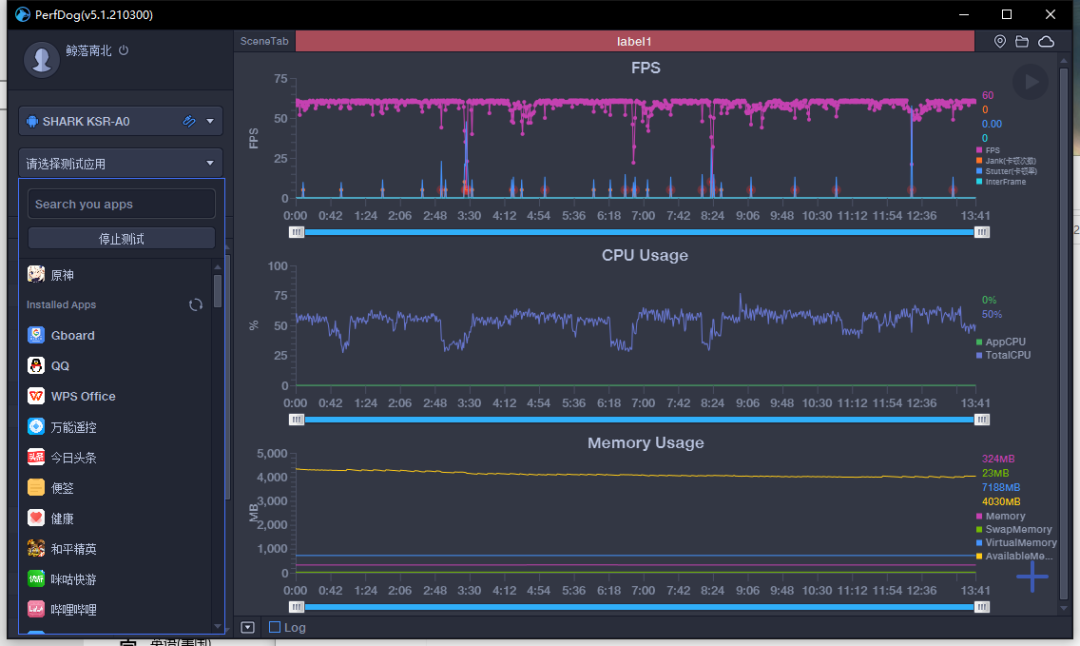Viewport: 1080px width, 646px height.
Task: Click Memory Usage right range slider handle
Action: [982, 607]
